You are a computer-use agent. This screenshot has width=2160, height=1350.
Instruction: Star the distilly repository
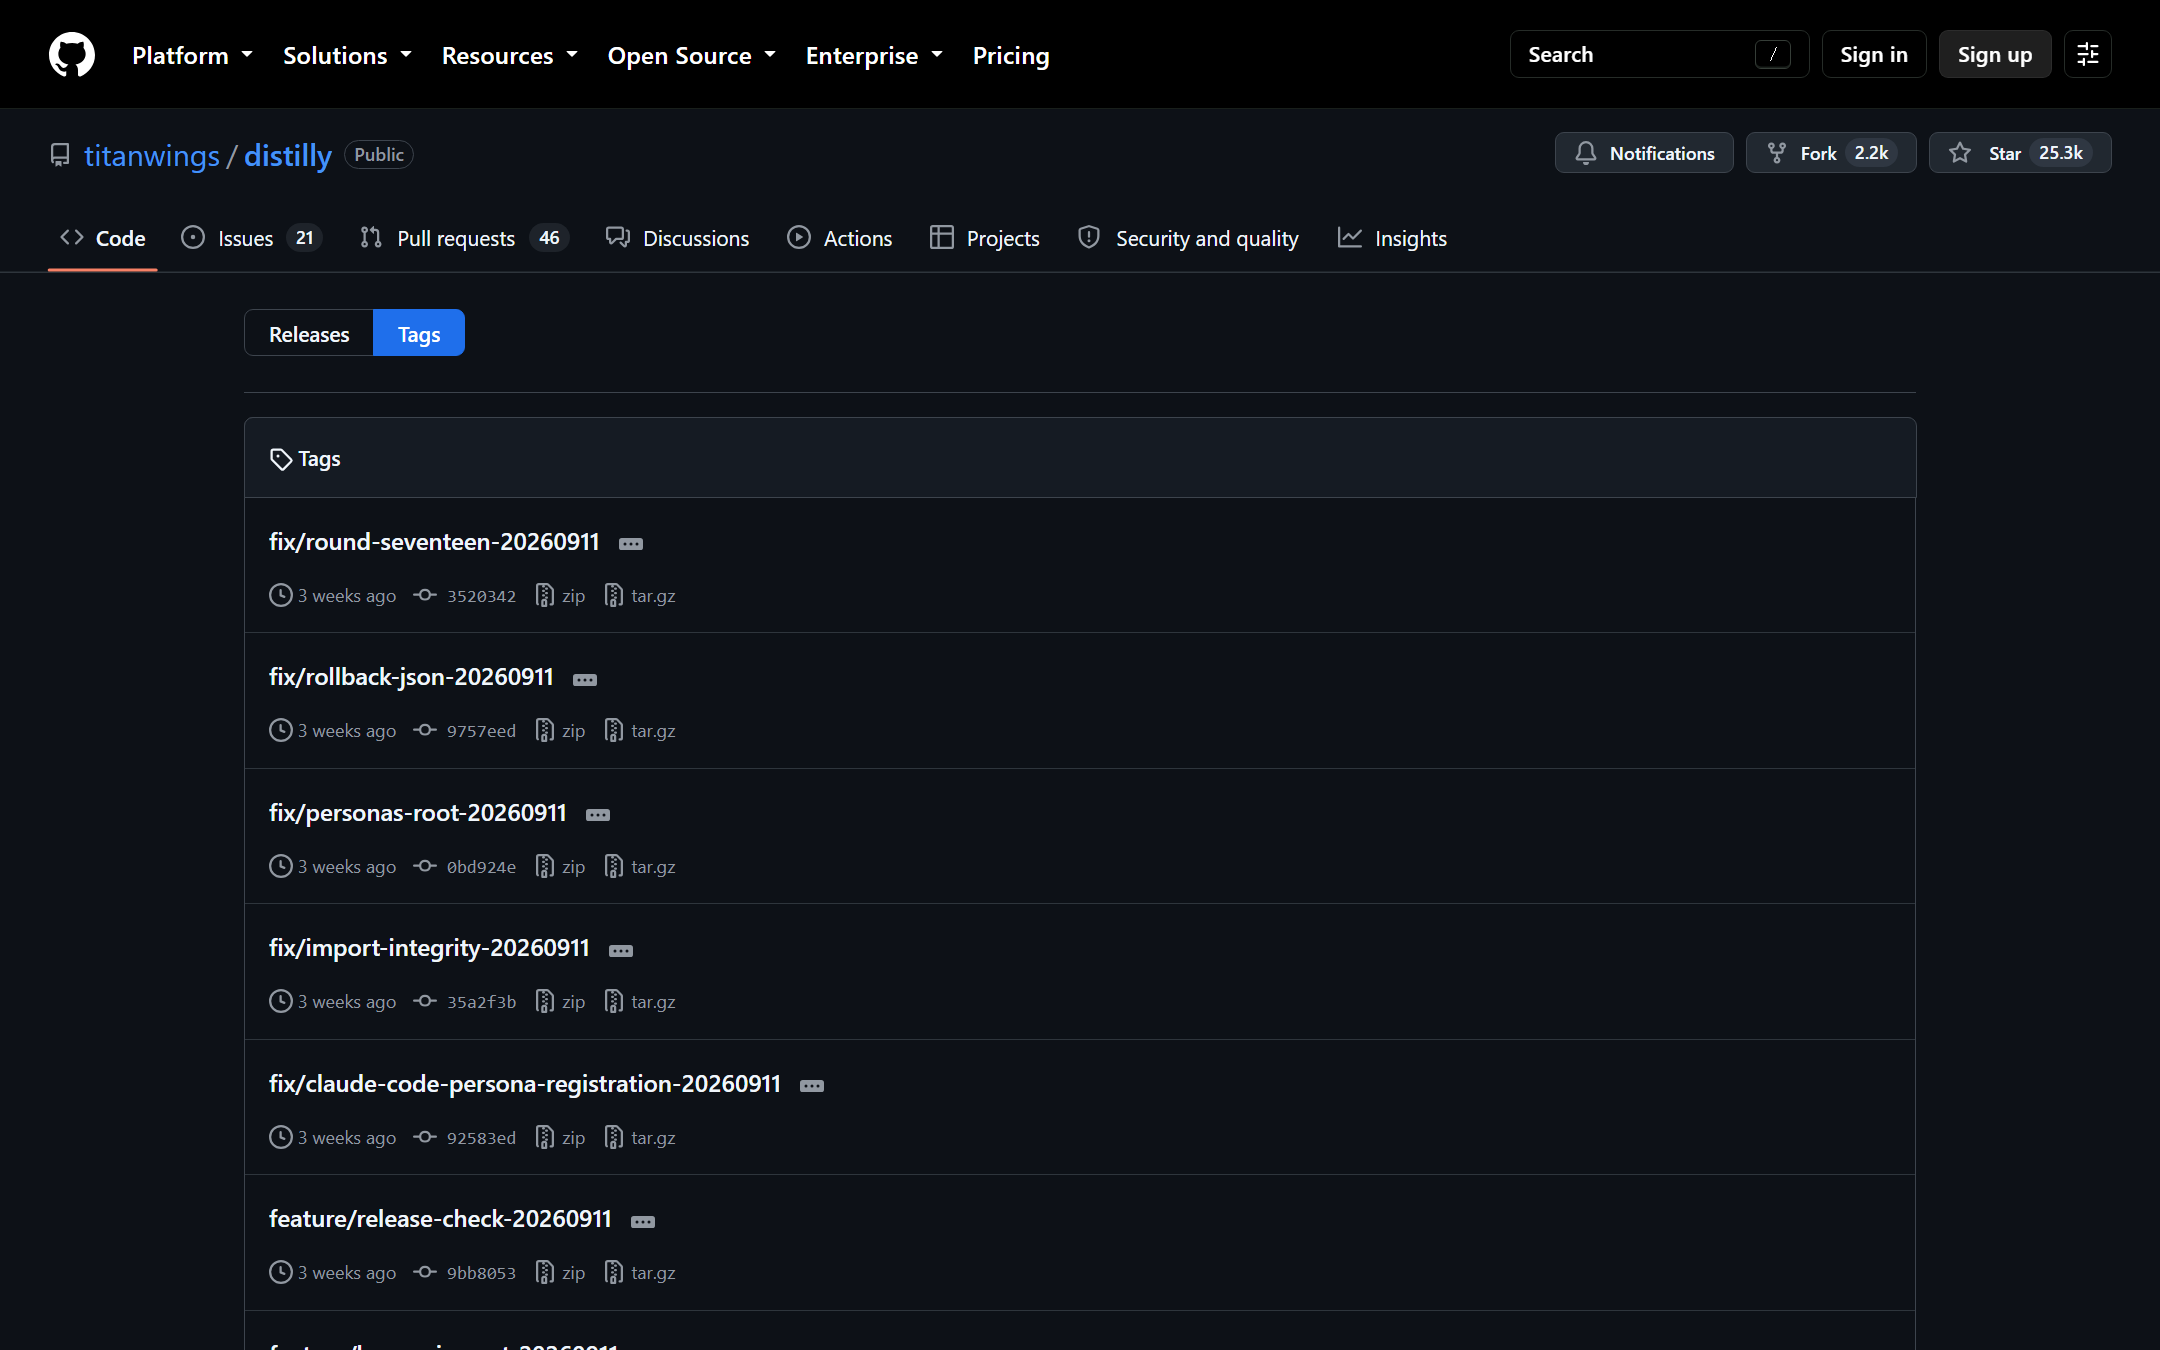pos(2019,153)
